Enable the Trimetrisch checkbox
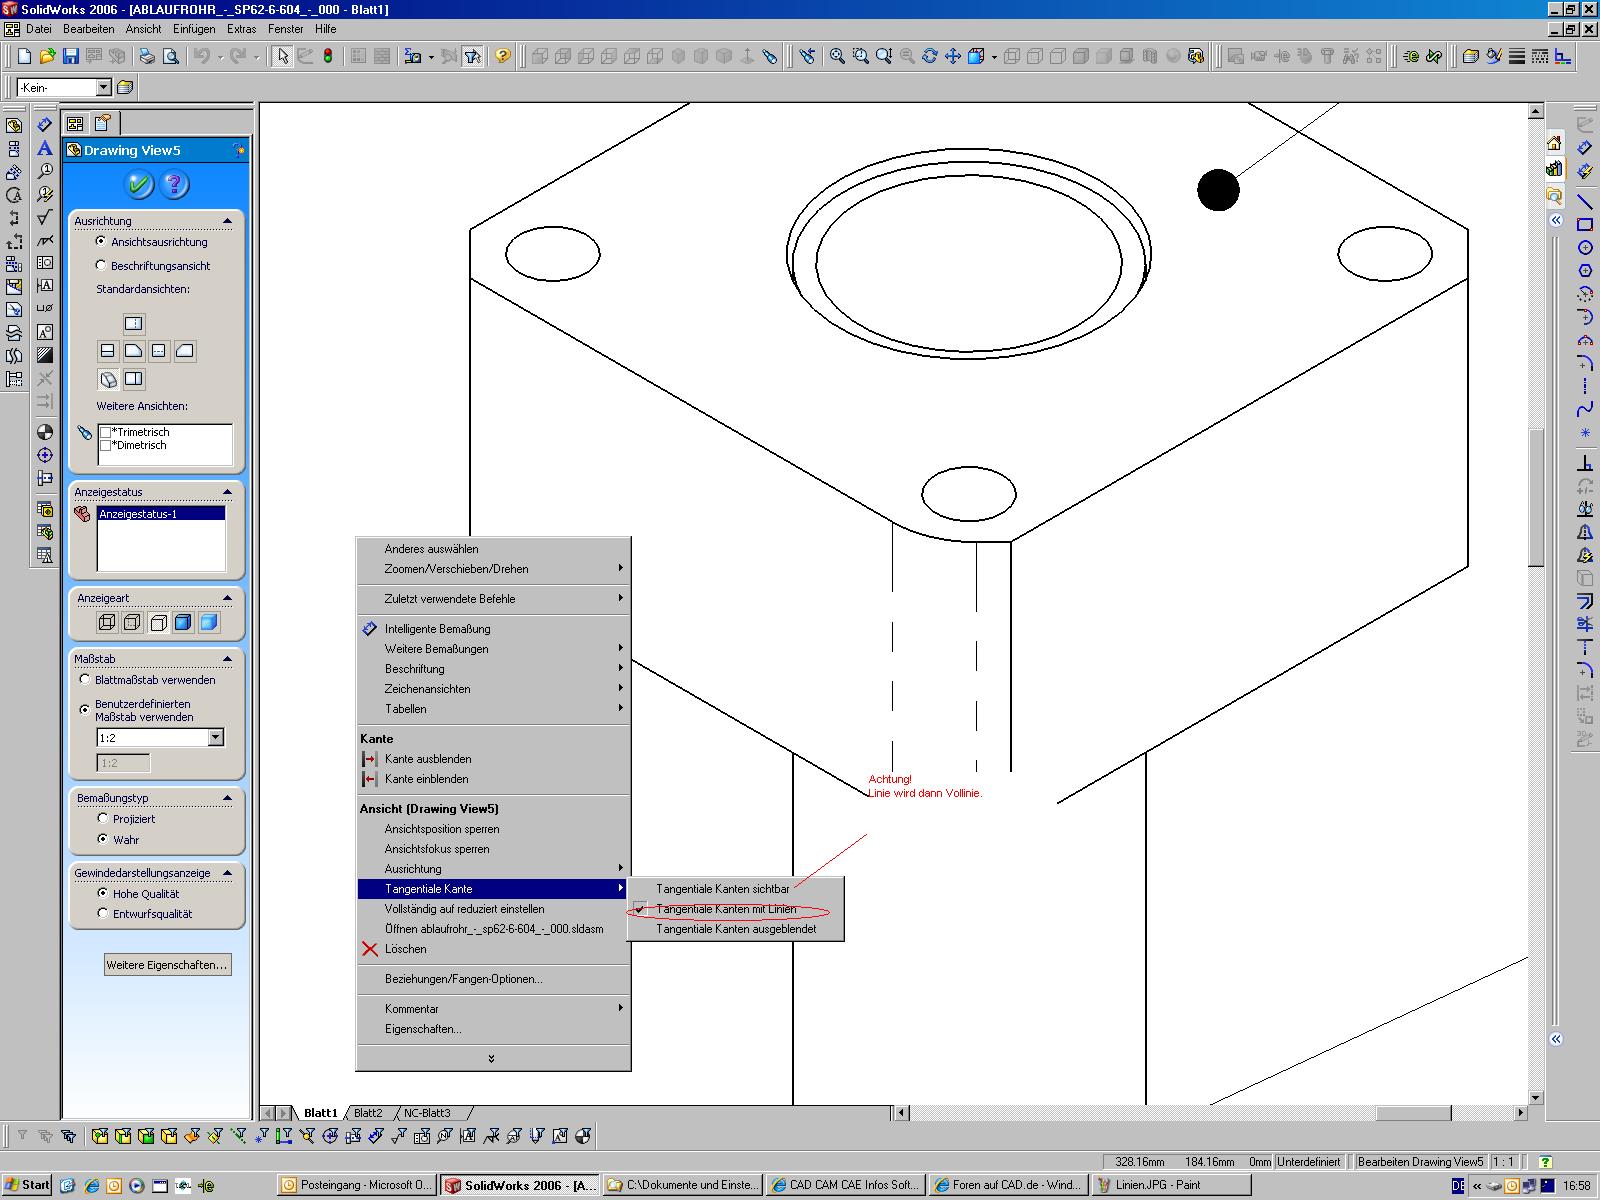 [x=106, y=432]
